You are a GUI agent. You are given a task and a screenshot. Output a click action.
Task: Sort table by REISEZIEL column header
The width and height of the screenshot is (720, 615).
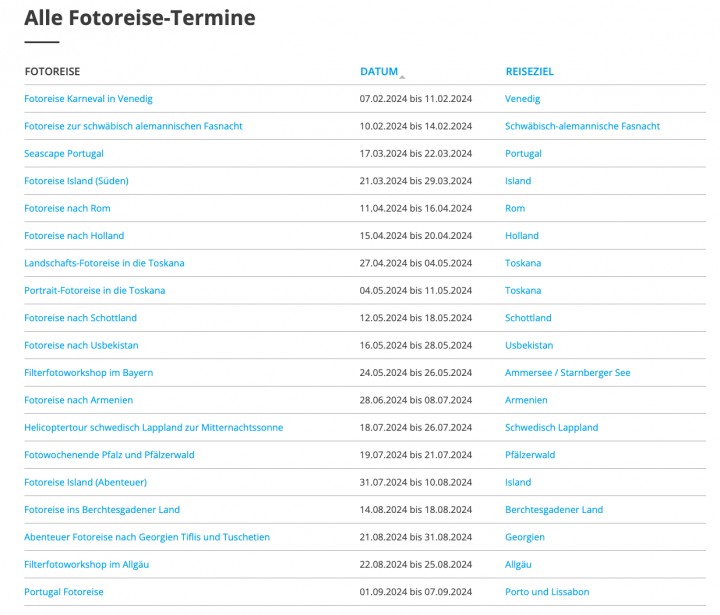[529, 72]
